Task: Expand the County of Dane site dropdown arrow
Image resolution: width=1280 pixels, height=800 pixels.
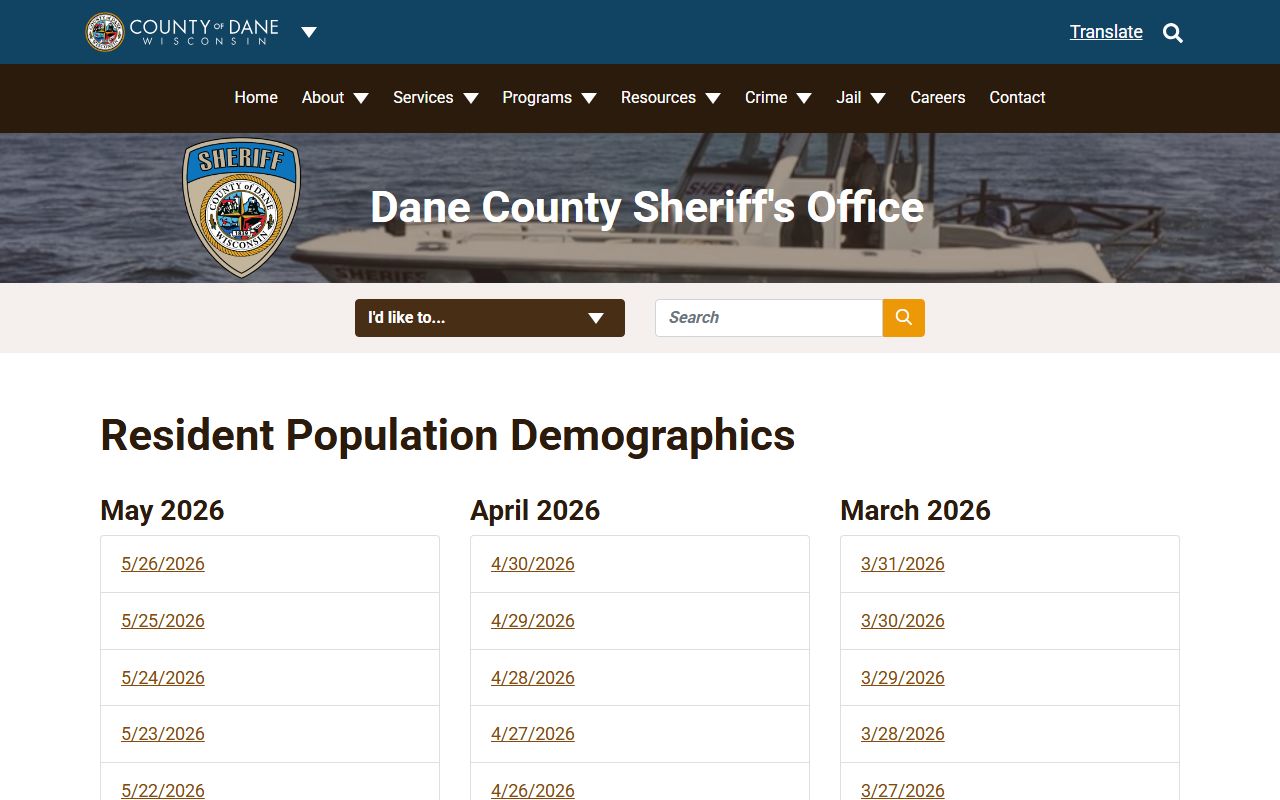Action: (309, 32)
